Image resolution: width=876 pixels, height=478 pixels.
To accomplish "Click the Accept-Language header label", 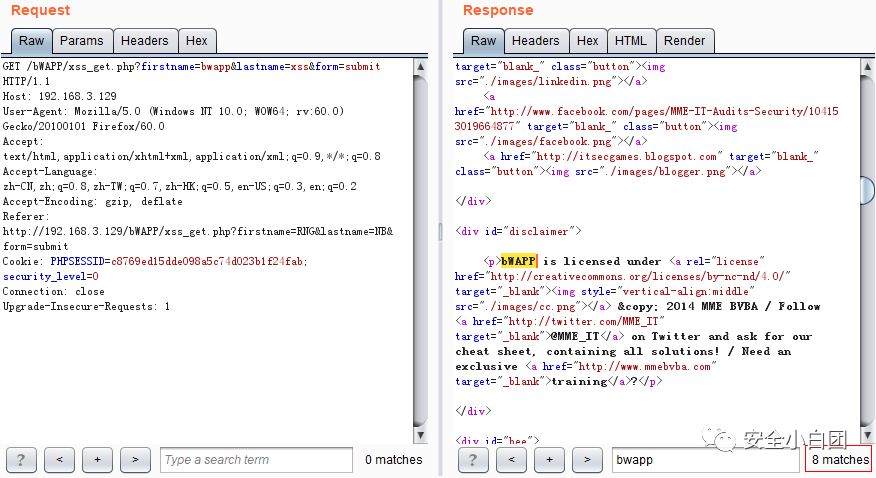I will pos(49,171).
